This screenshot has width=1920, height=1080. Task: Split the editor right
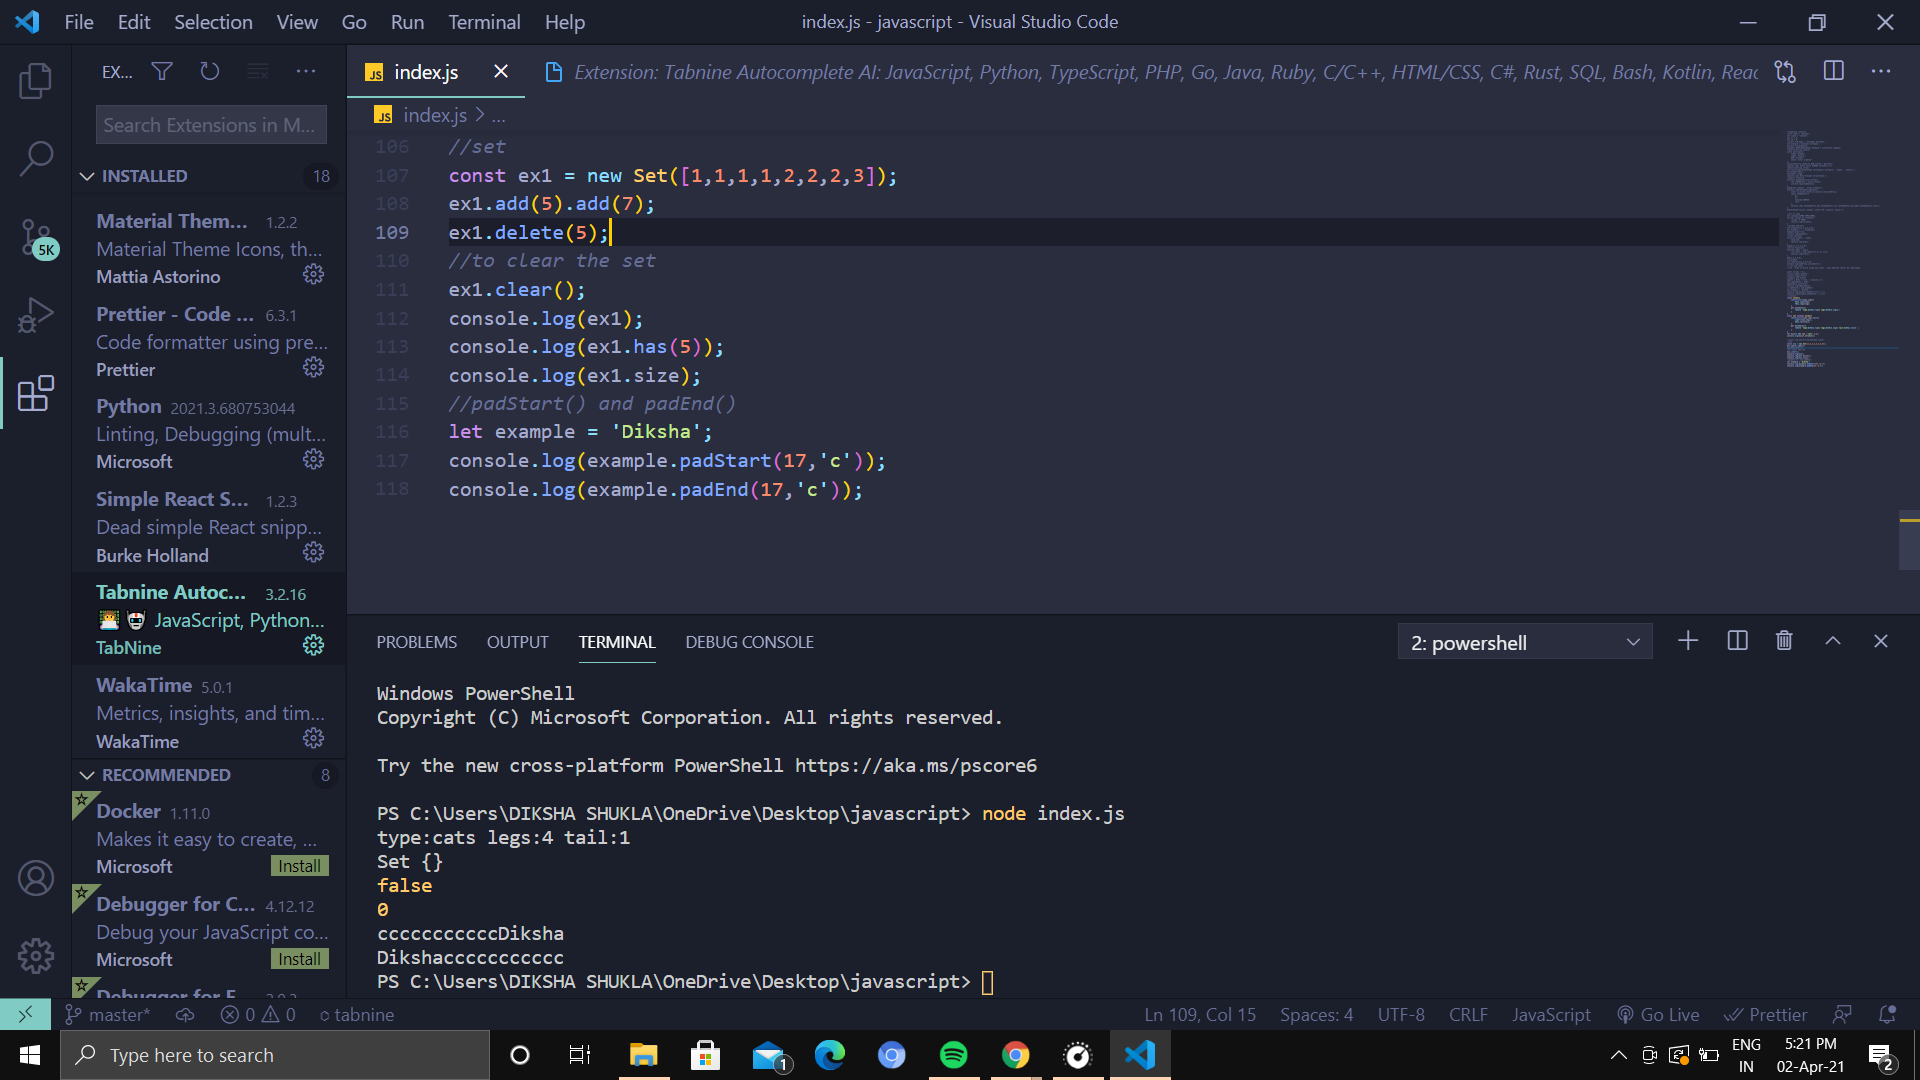(x=1833, y=71)
